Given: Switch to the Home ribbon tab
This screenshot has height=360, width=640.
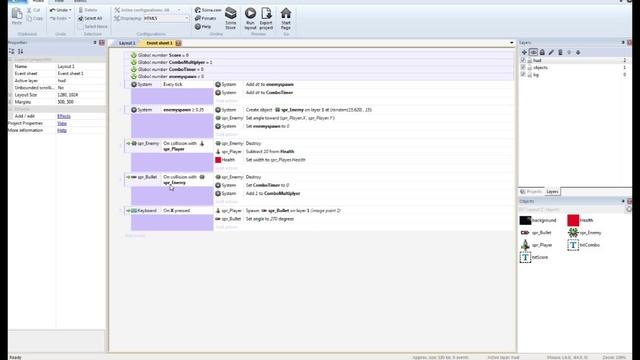Looking at the screenshot, I should pyautogui.click(x=38, y=1).
